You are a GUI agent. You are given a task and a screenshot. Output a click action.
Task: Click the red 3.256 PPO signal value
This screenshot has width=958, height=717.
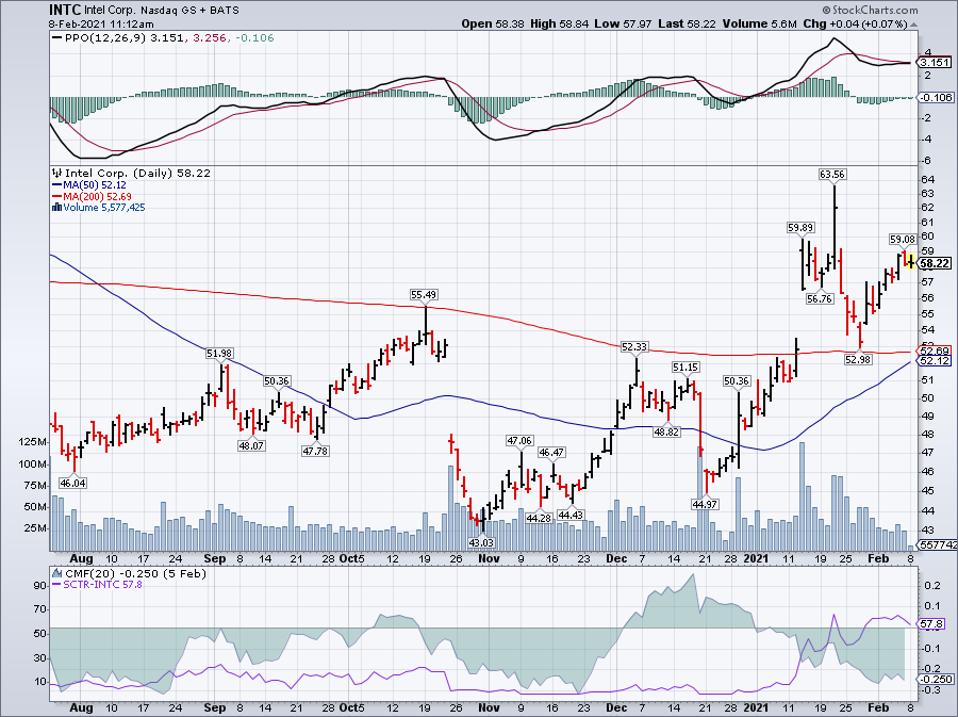pyautogui.click(x=209, y=38)
